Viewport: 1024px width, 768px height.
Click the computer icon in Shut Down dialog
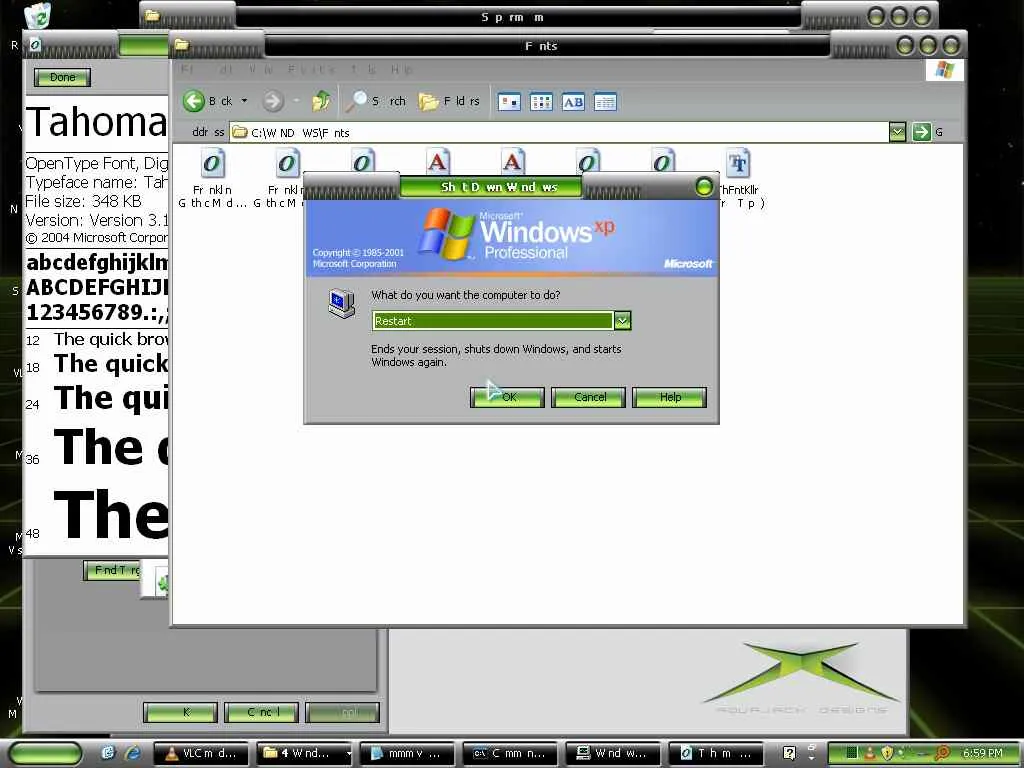(x=341, y=304)
